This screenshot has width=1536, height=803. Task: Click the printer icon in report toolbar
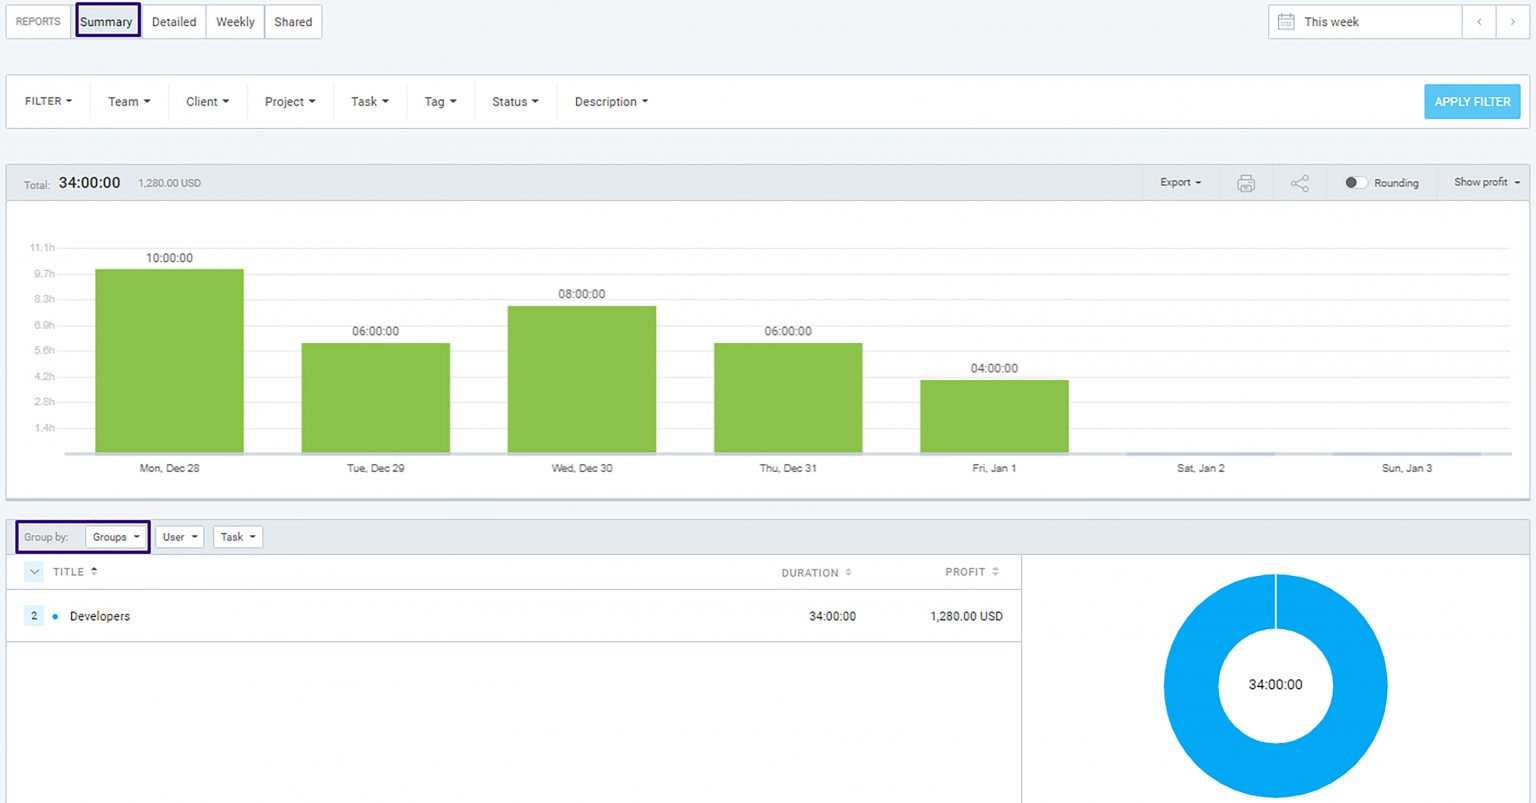click(x=1245, y=183)
